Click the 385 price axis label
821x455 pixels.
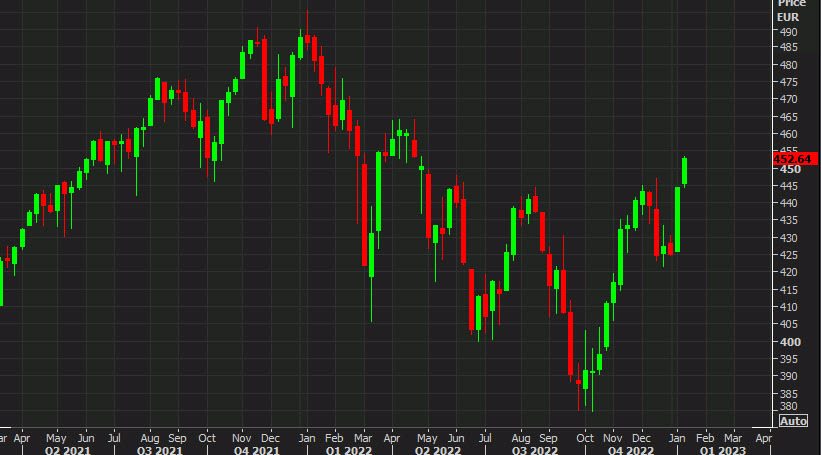click(789, 394)
